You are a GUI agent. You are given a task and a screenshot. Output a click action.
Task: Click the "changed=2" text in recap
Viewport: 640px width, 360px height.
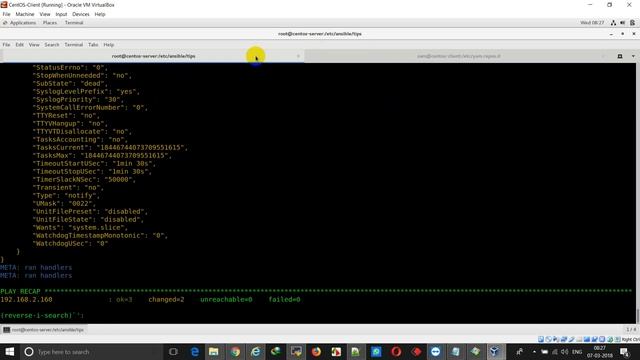166,300
